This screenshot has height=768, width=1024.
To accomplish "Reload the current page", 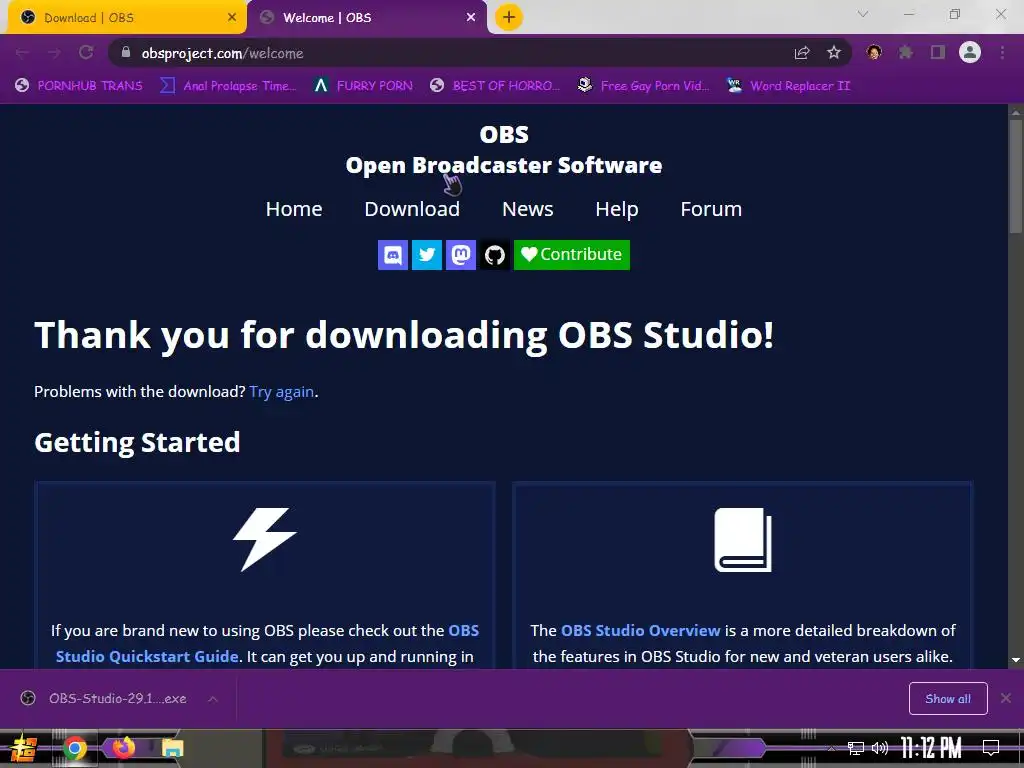I will [x=86, y=53].
